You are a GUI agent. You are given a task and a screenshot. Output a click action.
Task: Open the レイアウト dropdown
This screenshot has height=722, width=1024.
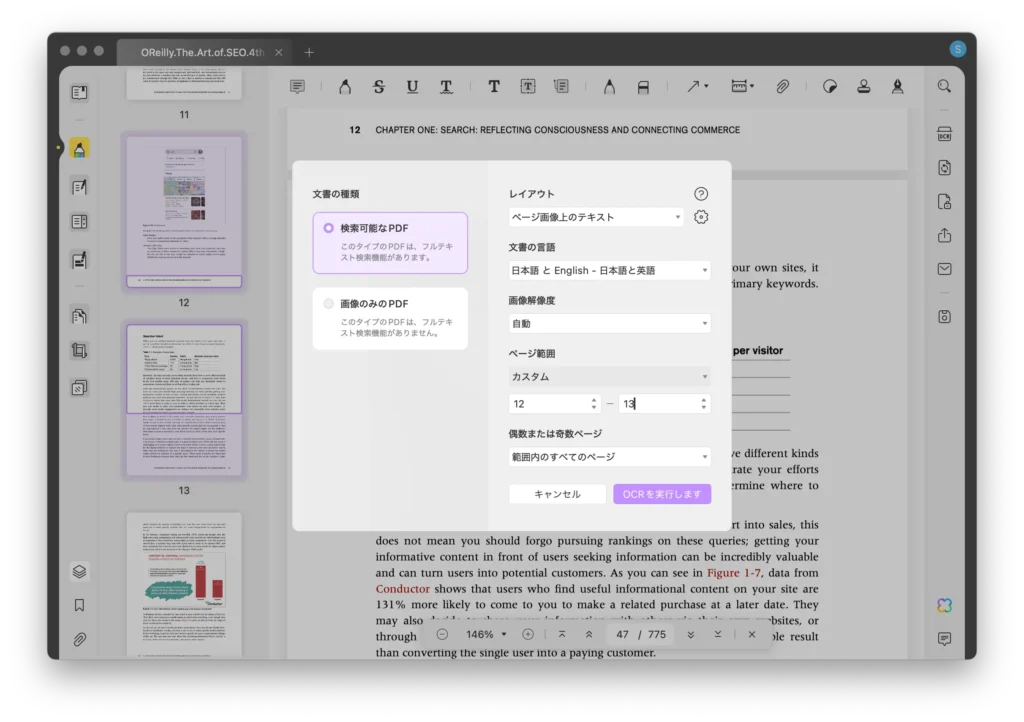click(x=596, y=217)
